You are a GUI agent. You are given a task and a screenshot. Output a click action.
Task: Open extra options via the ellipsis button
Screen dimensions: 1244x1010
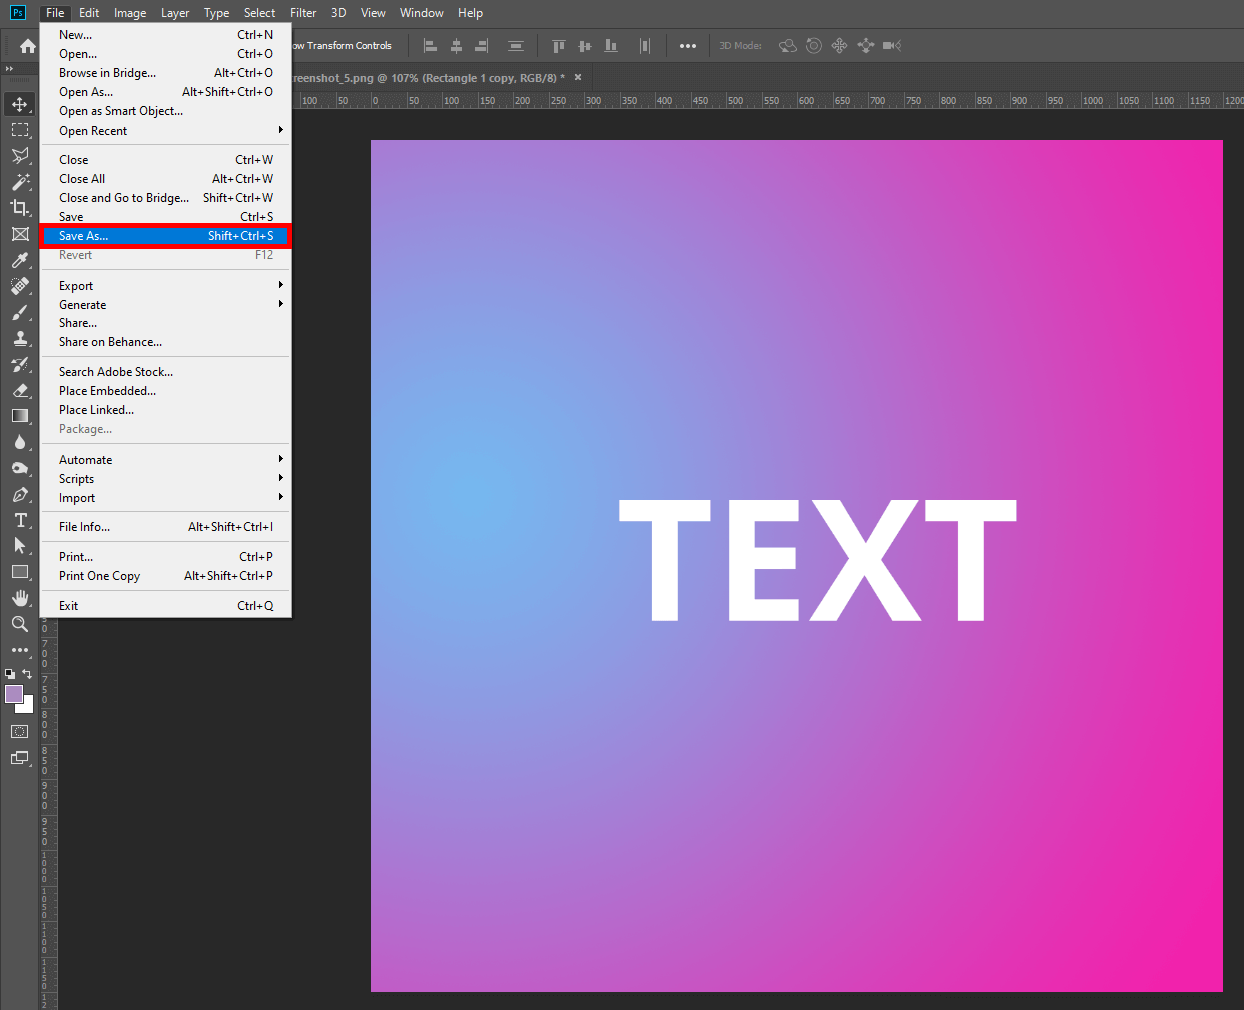pos(688,45)
